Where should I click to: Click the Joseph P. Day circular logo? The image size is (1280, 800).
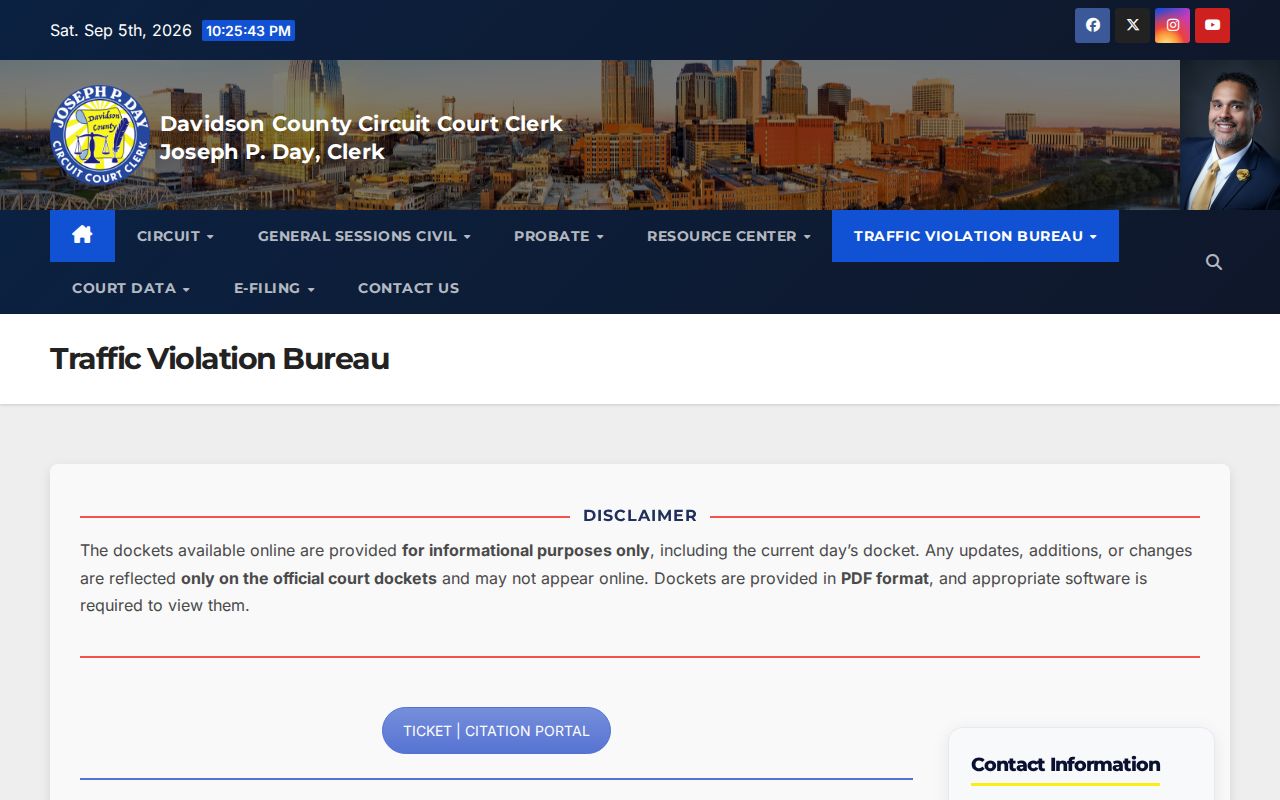pyautogui.click(x=100, y=135)
